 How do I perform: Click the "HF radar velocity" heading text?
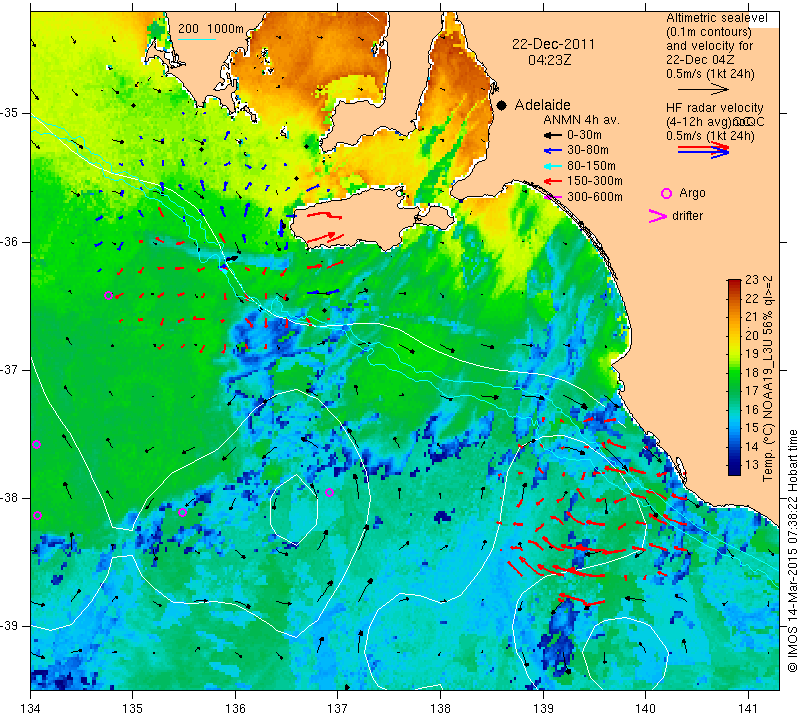(x=714, y=108)
